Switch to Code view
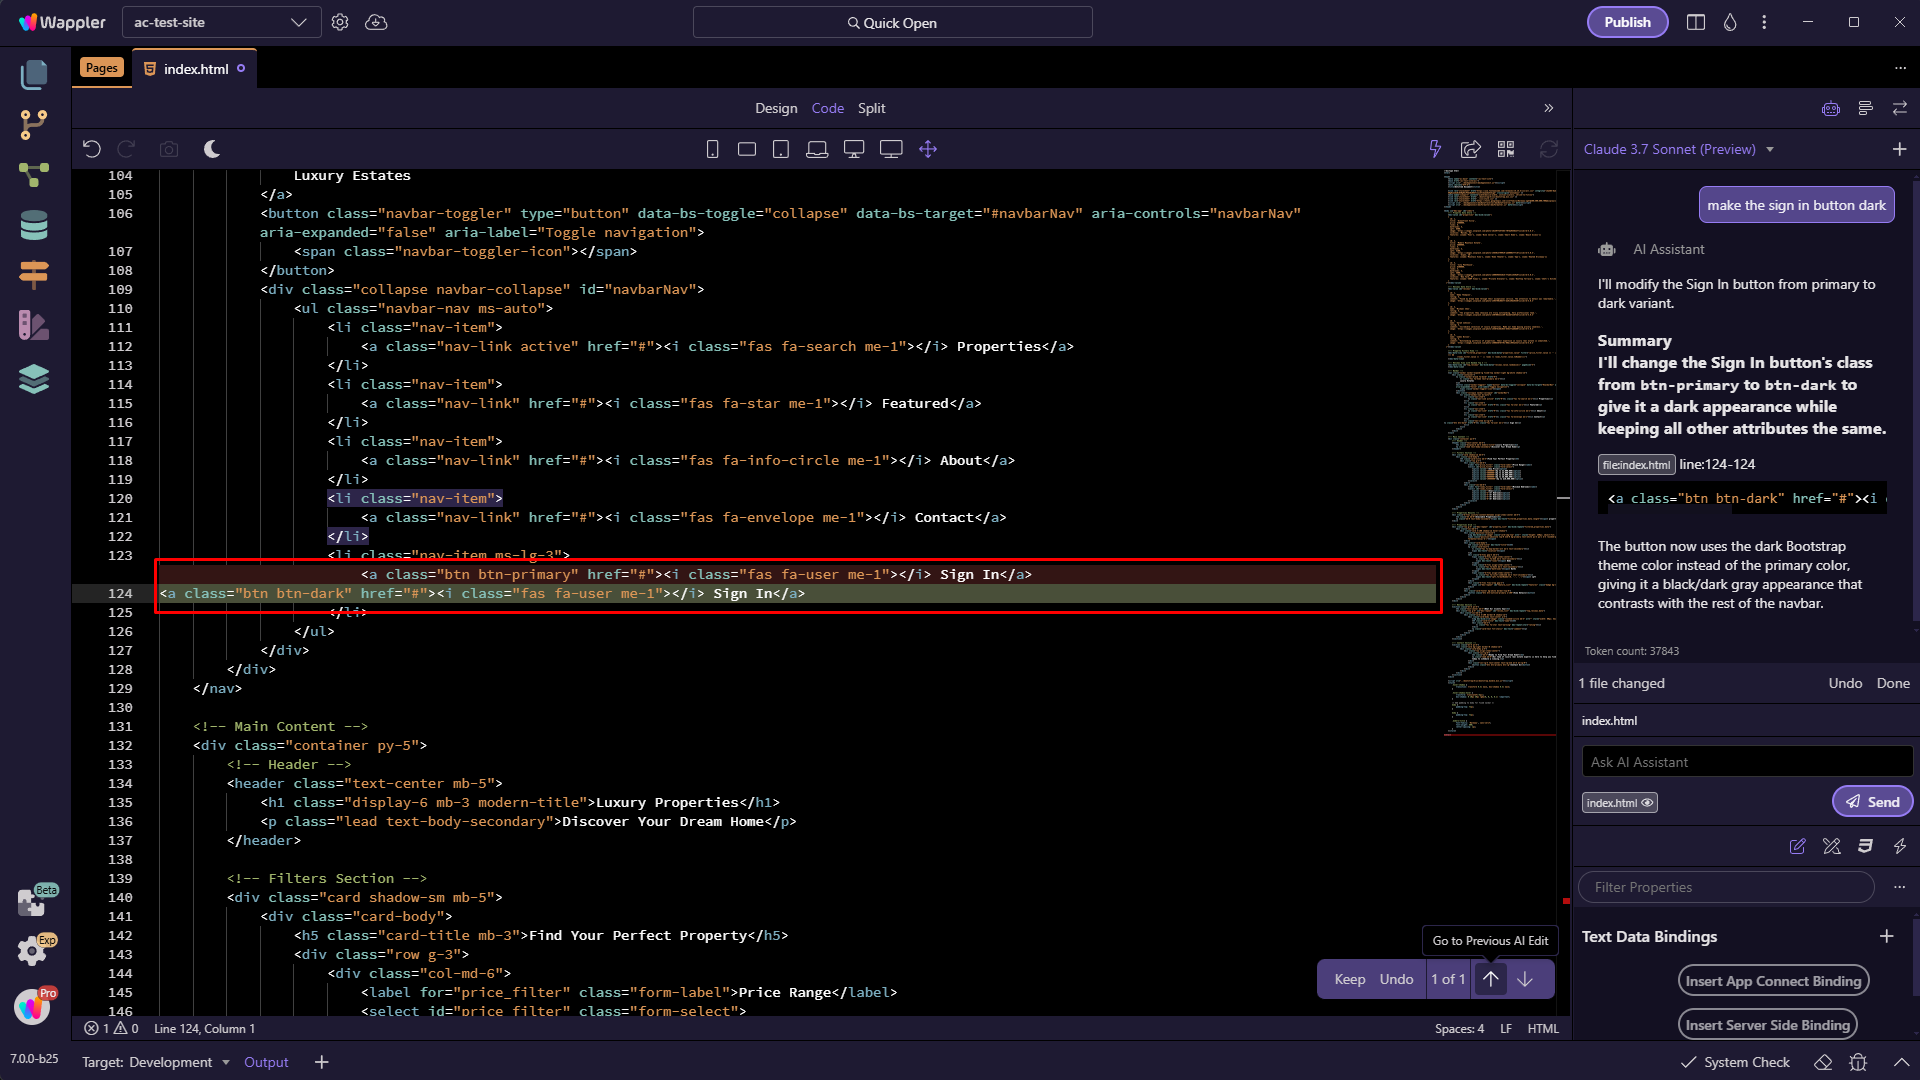Screen dimensions: 1920x1080 (x=827, y=108)
